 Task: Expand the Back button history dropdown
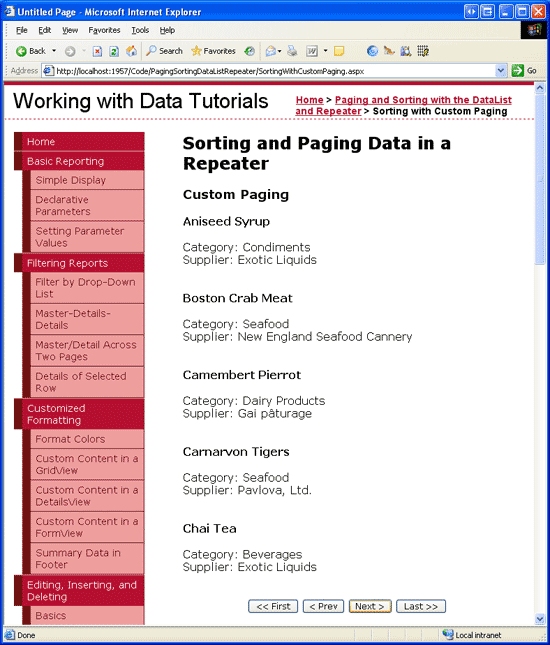[54, 51]
